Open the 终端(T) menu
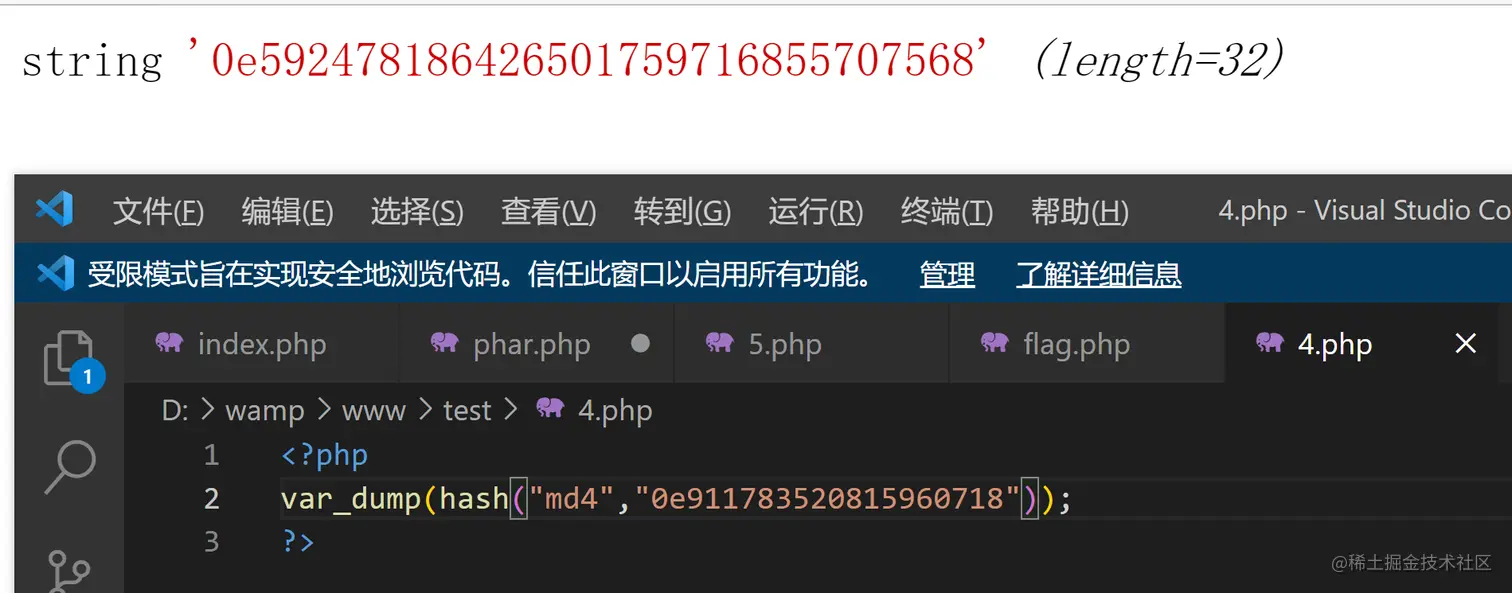 (x=946, y=211)
